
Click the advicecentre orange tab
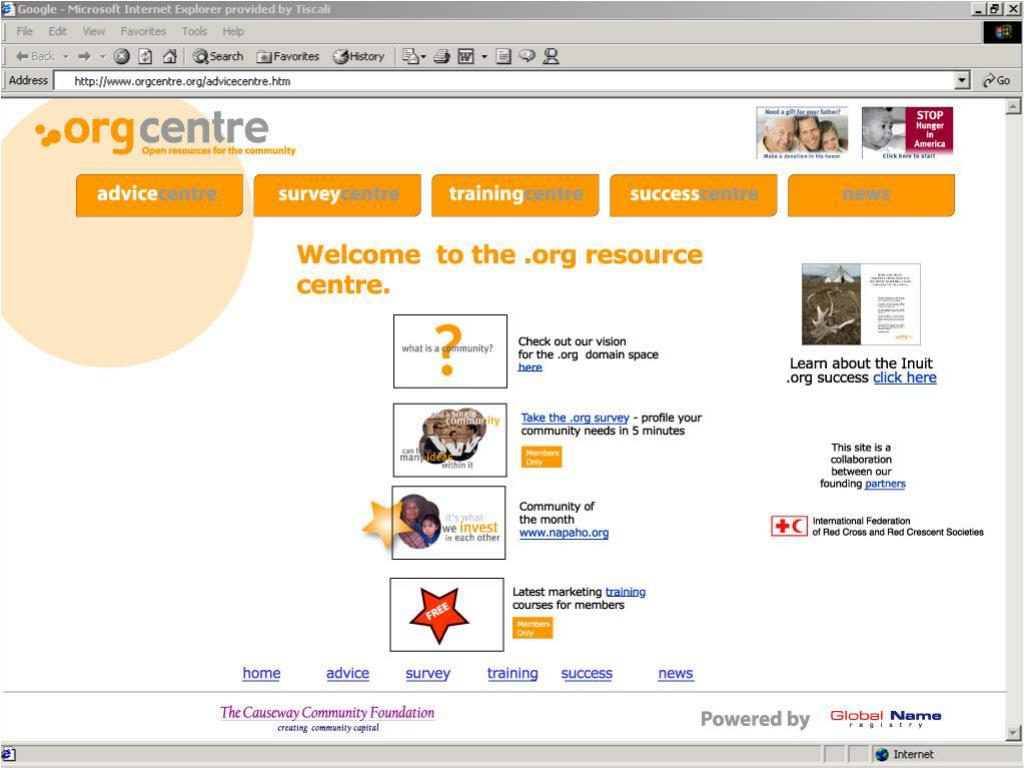point(159,195)
